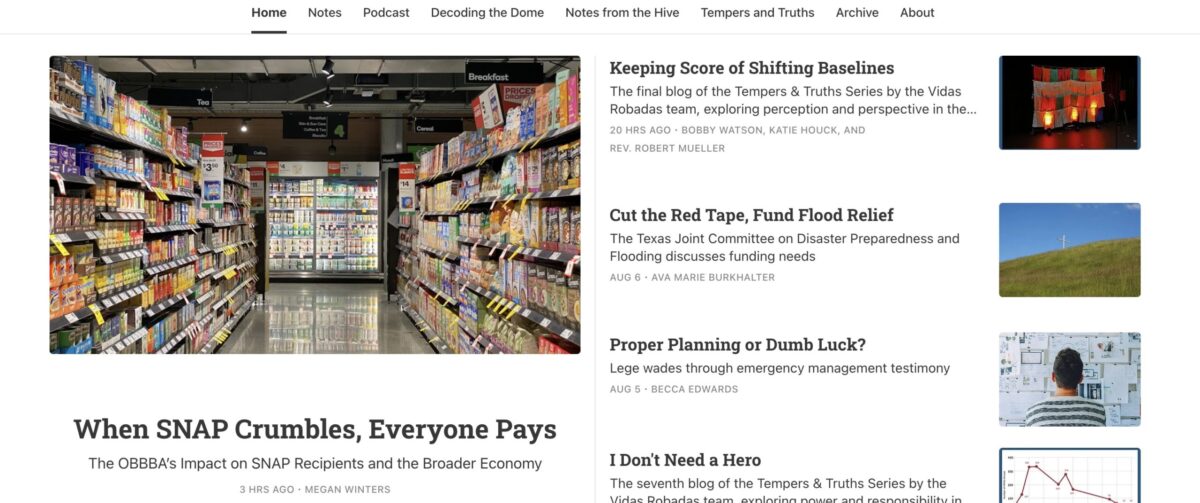The image size is (1200, 503).
Task: Open the OBBBA's Impact on SNAP subtitle
Action: [x=315, y=464]
